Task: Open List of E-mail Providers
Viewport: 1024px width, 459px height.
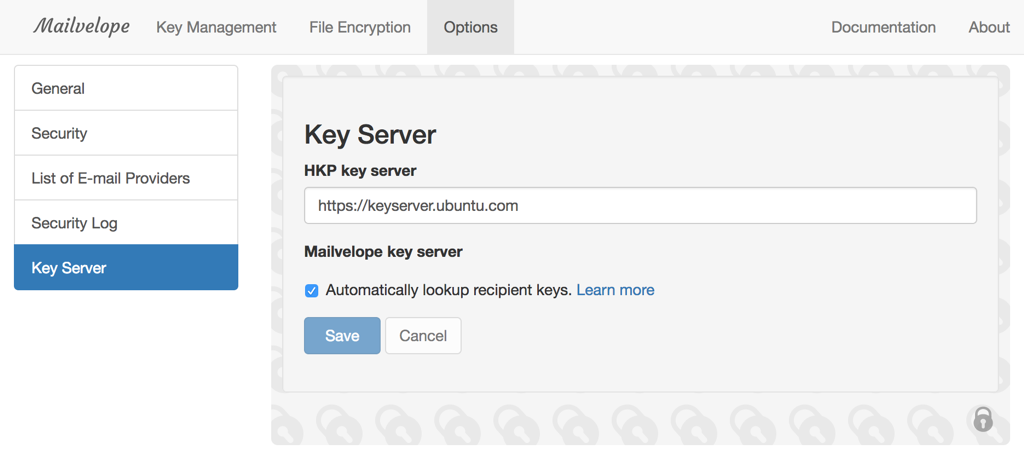Action: pyautogui.click(x=126, y=178)
